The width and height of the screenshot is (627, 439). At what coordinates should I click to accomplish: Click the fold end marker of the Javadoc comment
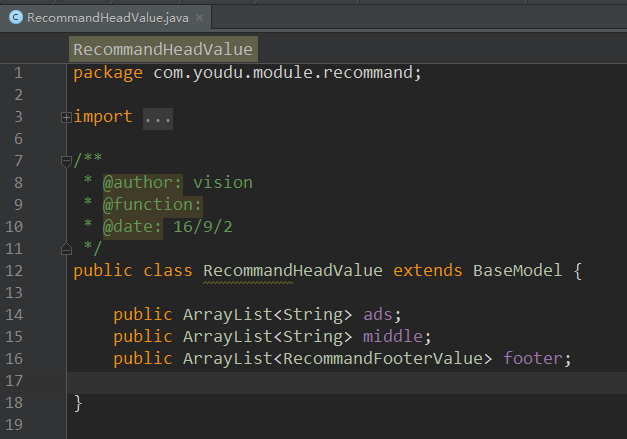tap(66, 248)
